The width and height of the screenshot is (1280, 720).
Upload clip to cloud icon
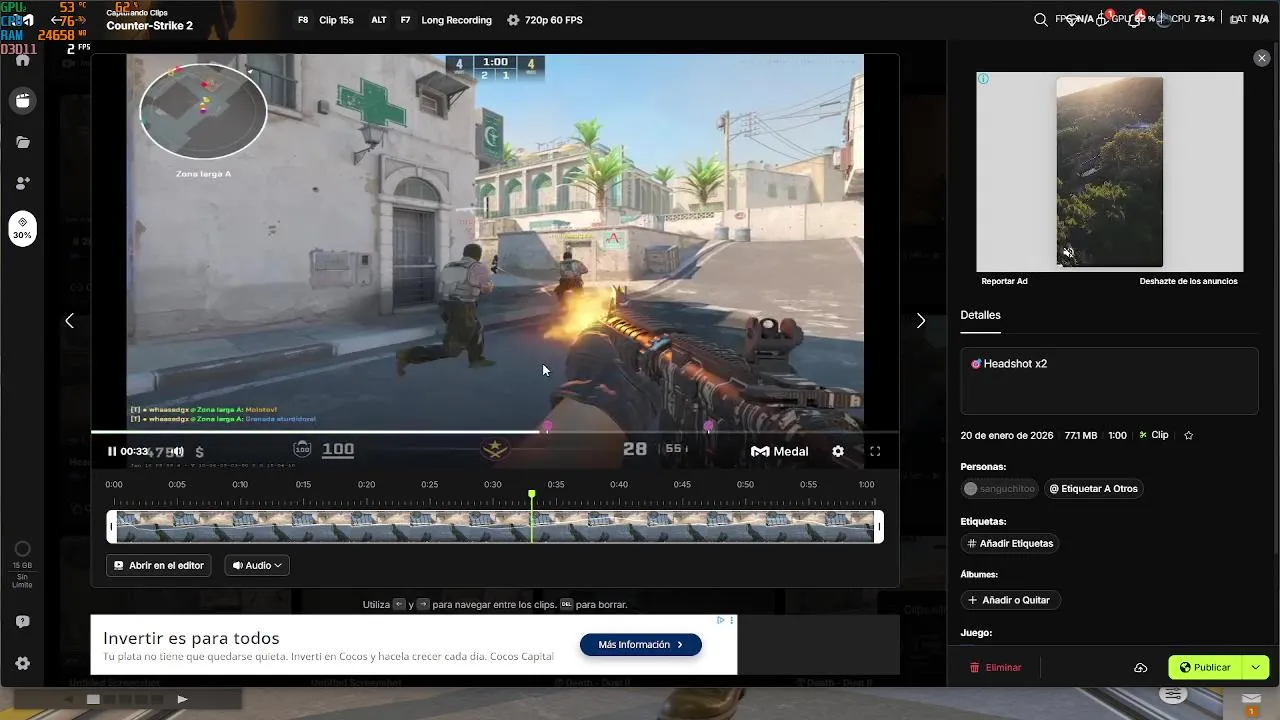[1140, 668]
